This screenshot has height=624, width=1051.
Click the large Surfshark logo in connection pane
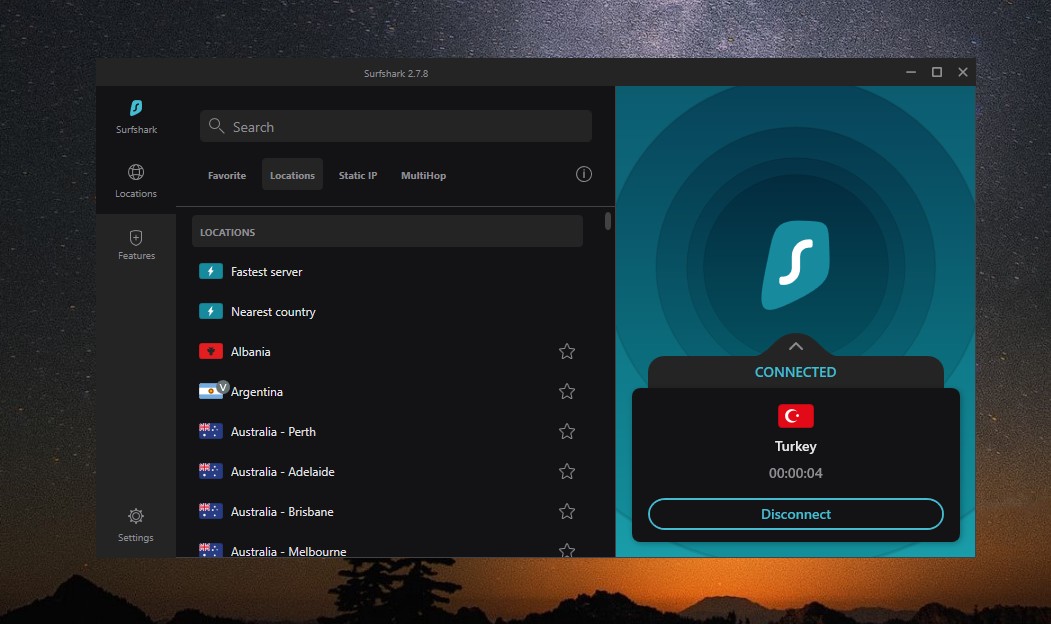[796, 265]
